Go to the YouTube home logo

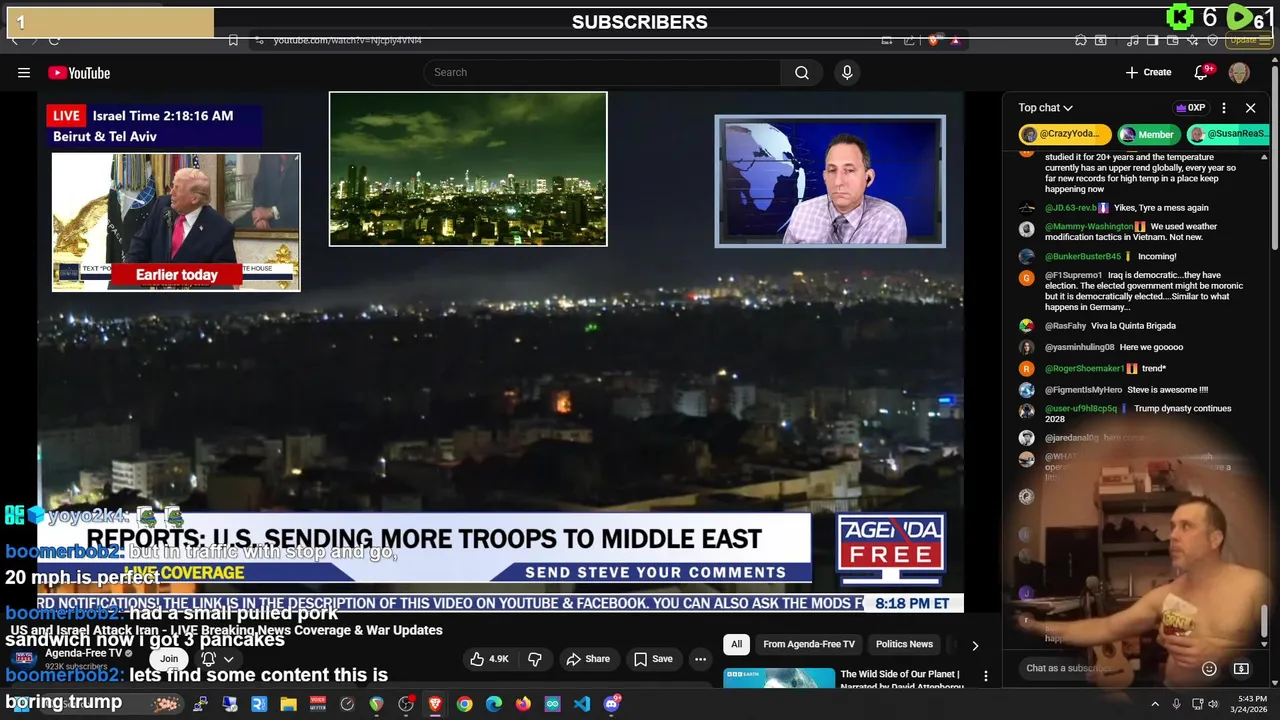coord(79,72)
